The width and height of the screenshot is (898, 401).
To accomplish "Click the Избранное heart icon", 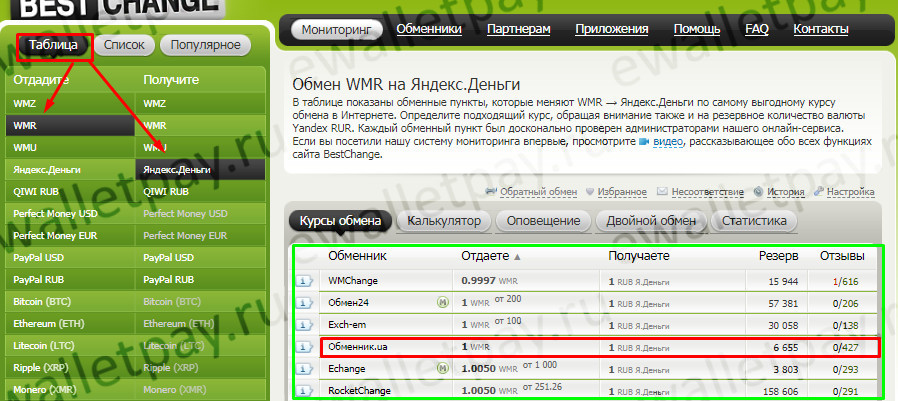I will (x=589, y=192).
